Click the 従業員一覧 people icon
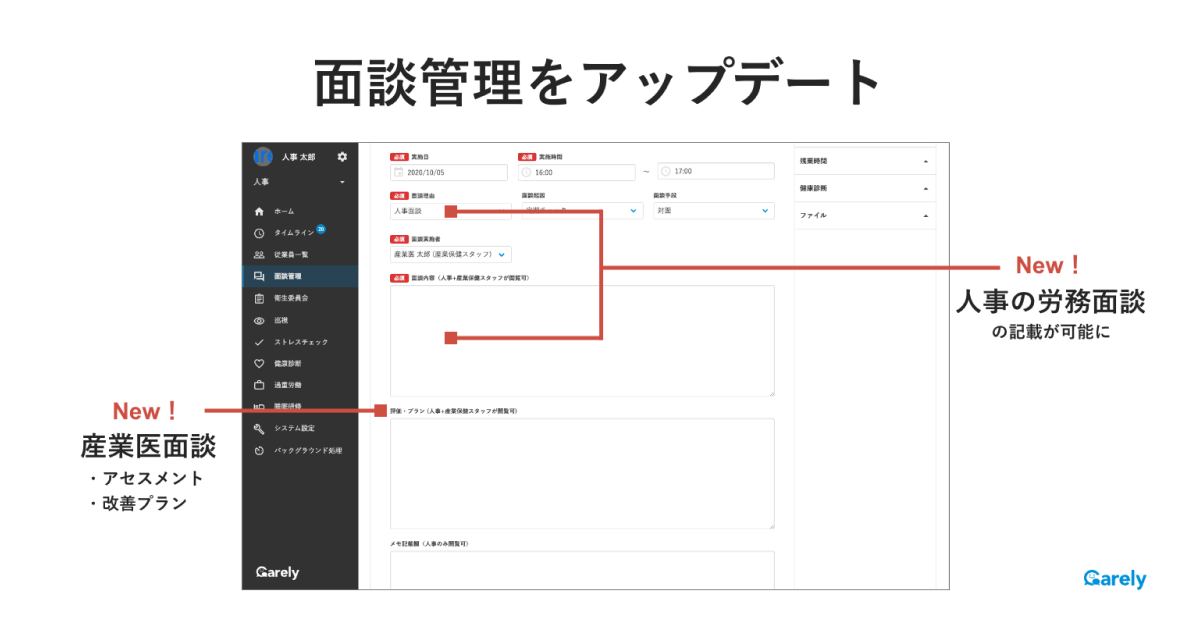The height and width of the screenshot is (630, 1200). [x=259, y=255]
